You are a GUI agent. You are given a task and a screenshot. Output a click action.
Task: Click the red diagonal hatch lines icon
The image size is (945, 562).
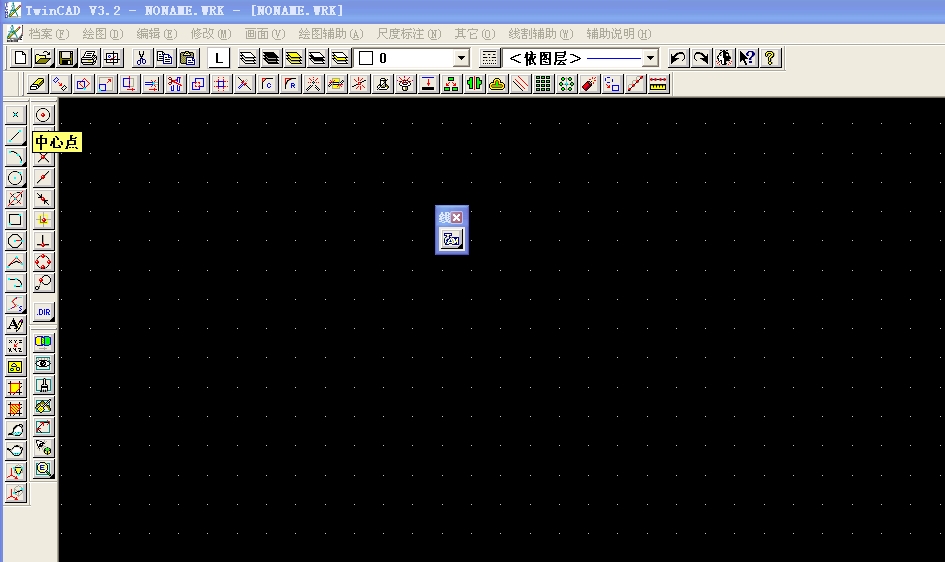(x=520, y=84)
